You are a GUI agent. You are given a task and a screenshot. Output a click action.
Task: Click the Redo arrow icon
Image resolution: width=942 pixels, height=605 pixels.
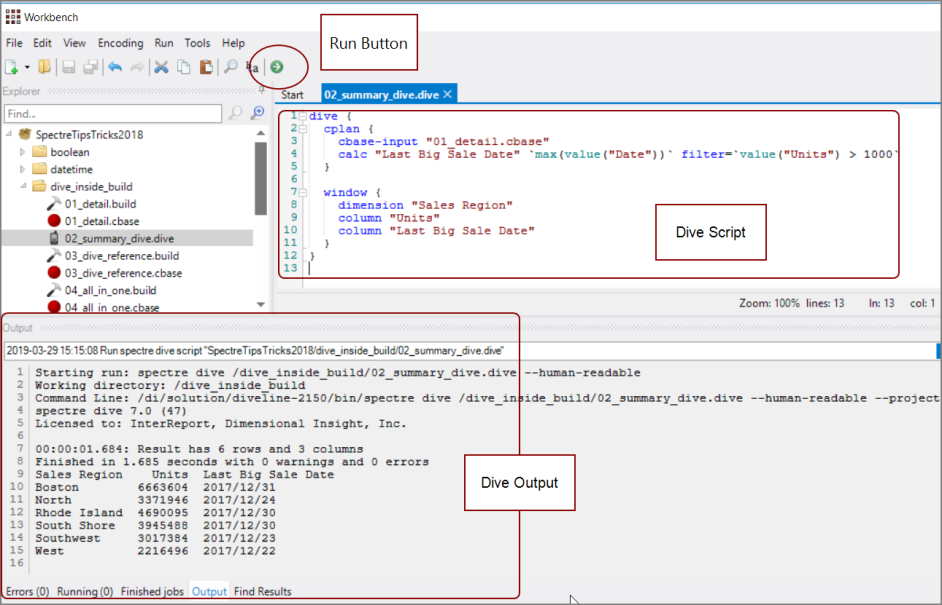tap(137, 67)
